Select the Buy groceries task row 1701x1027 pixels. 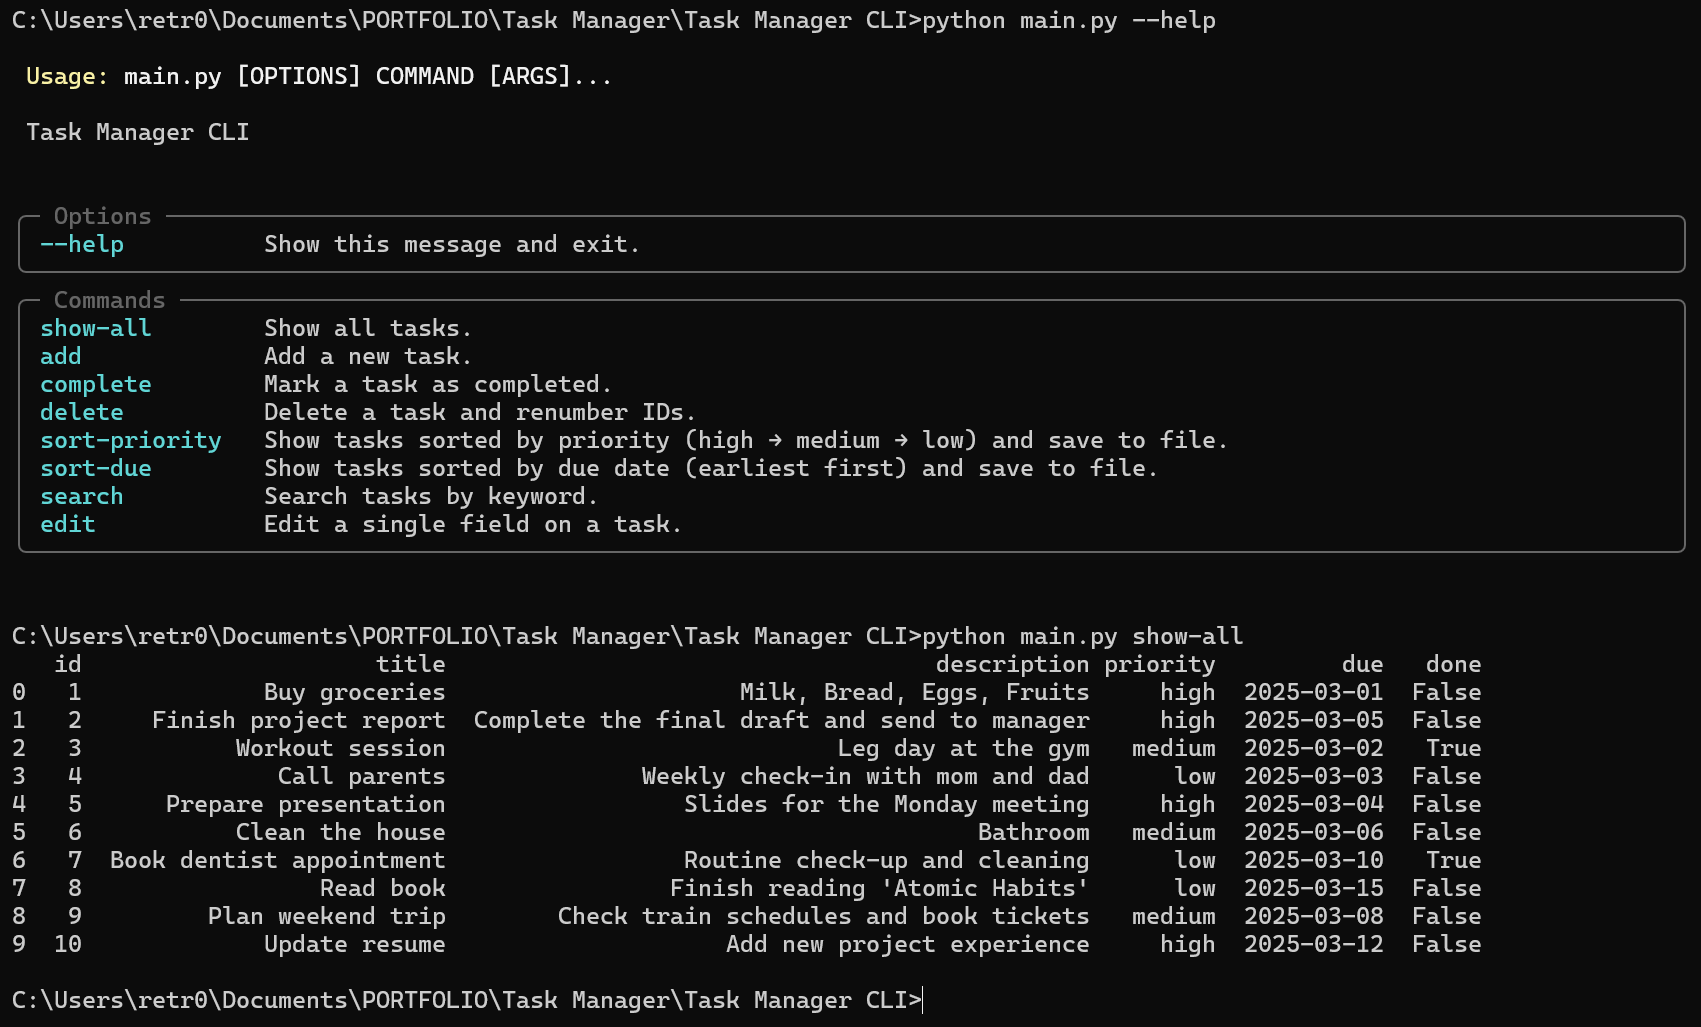(355, 691)
